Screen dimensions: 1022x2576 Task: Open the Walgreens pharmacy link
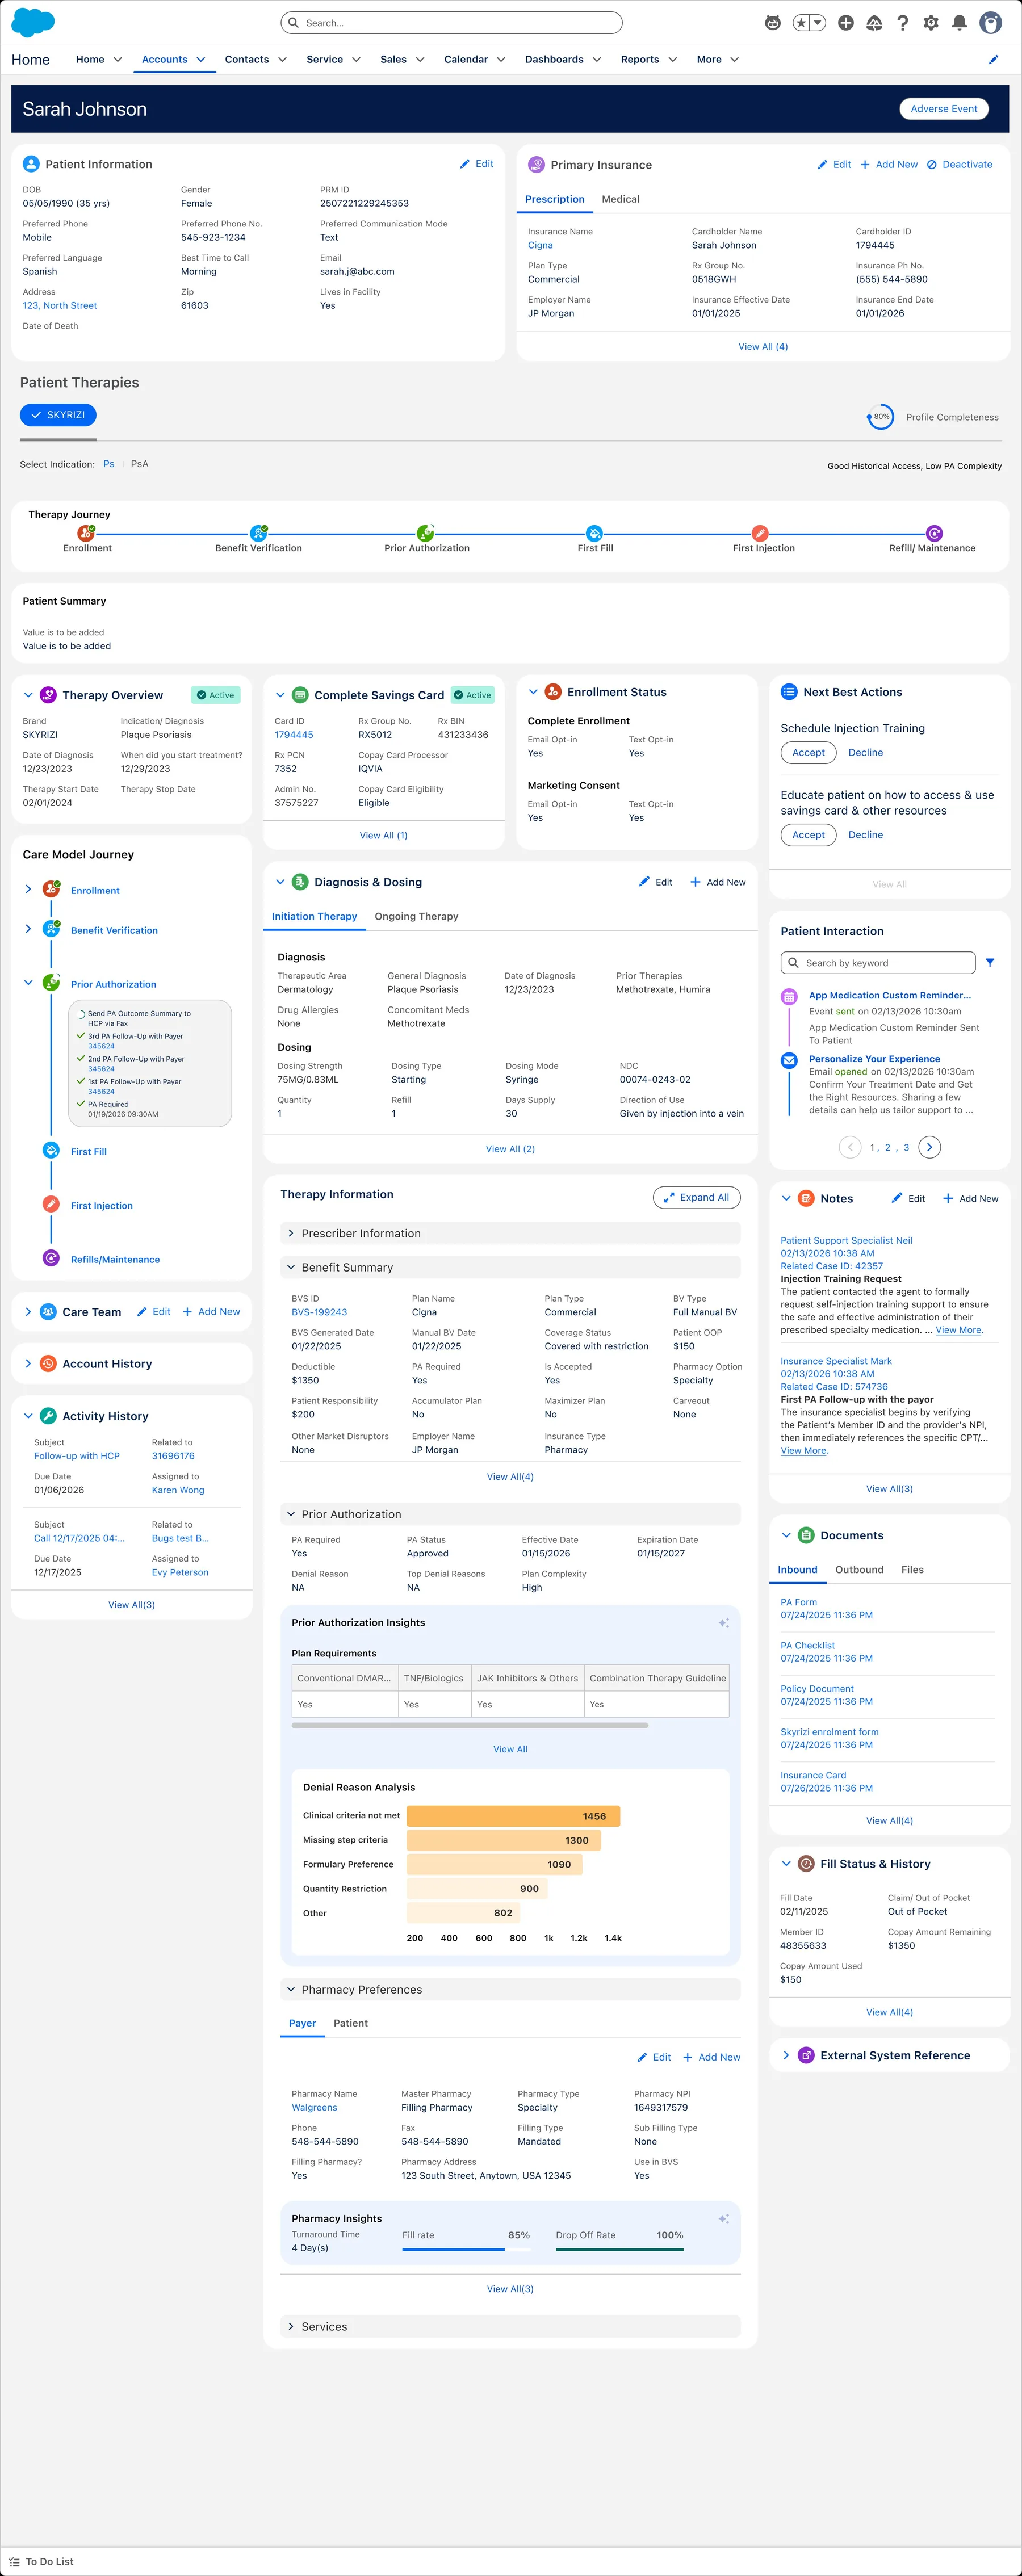pos(314,2108)
